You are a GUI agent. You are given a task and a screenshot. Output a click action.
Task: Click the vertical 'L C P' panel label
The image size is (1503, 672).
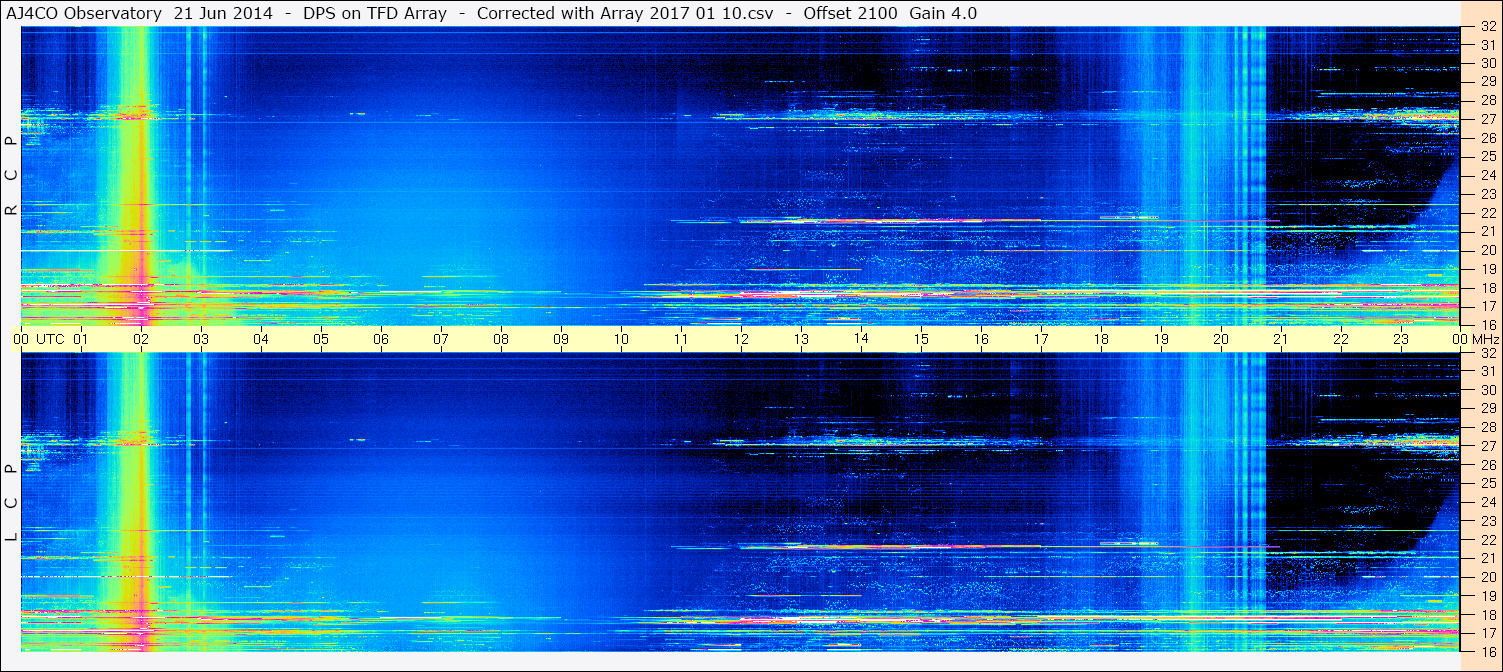[11, 503]
